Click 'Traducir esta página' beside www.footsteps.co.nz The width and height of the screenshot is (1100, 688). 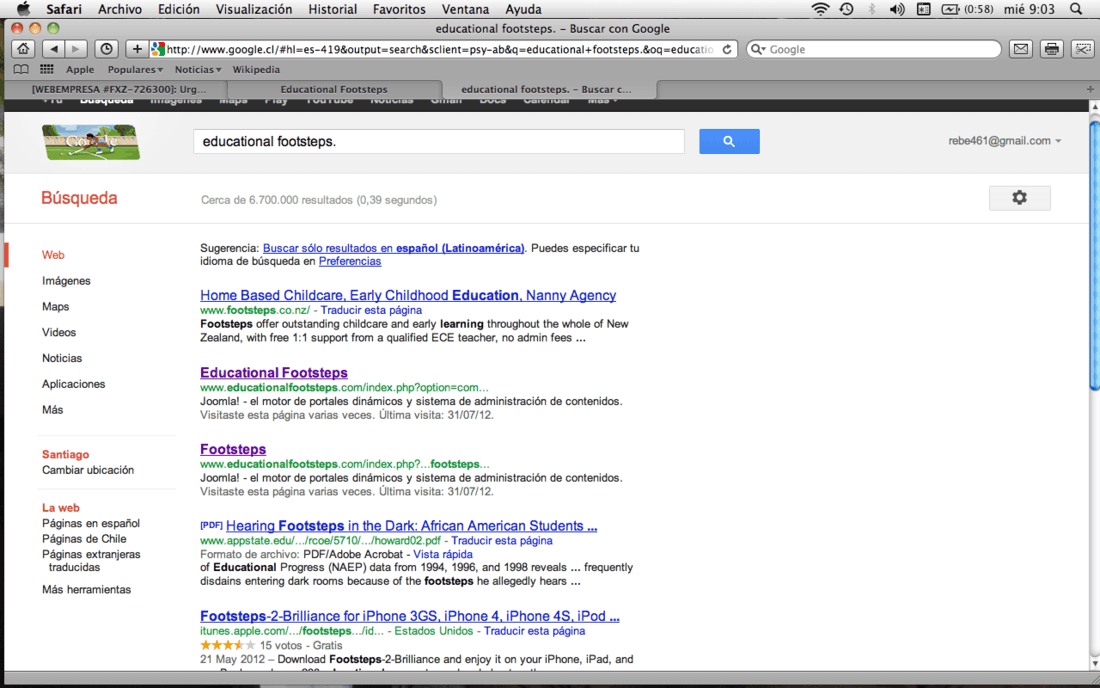pos(371,310)
